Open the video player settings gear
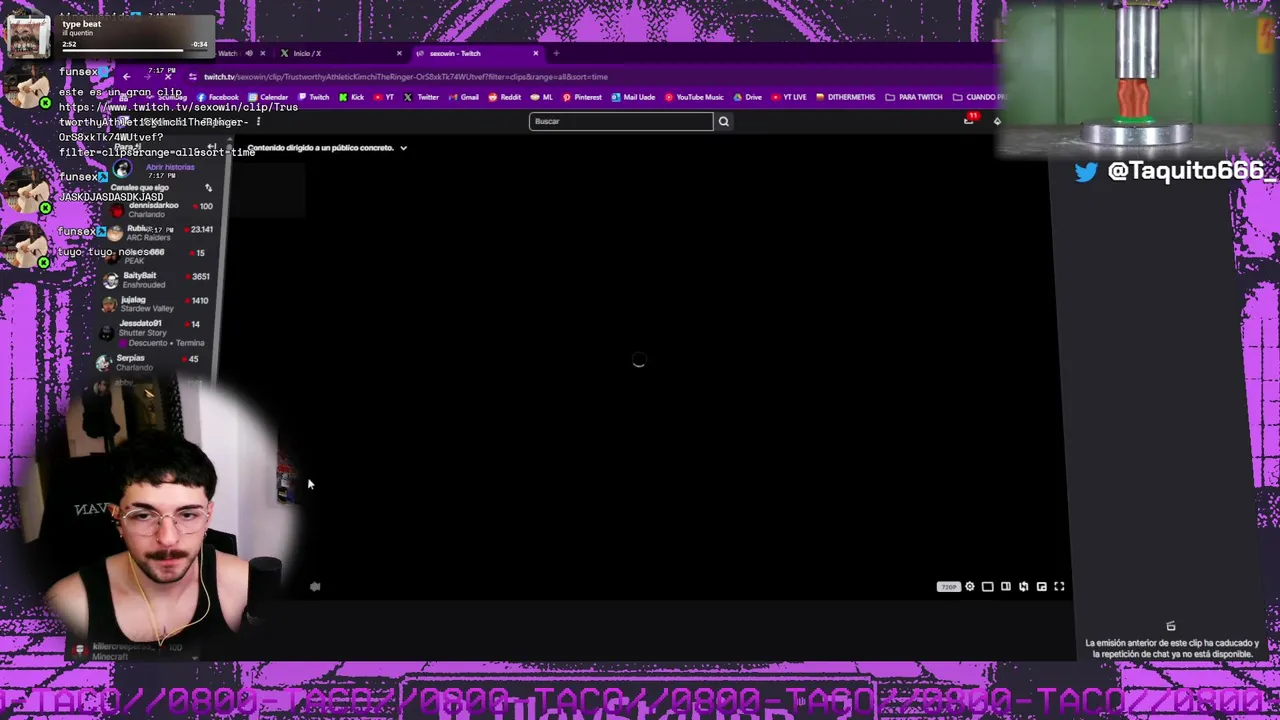The width and height of the screenshot is (1280, 720). coord(970,587)
